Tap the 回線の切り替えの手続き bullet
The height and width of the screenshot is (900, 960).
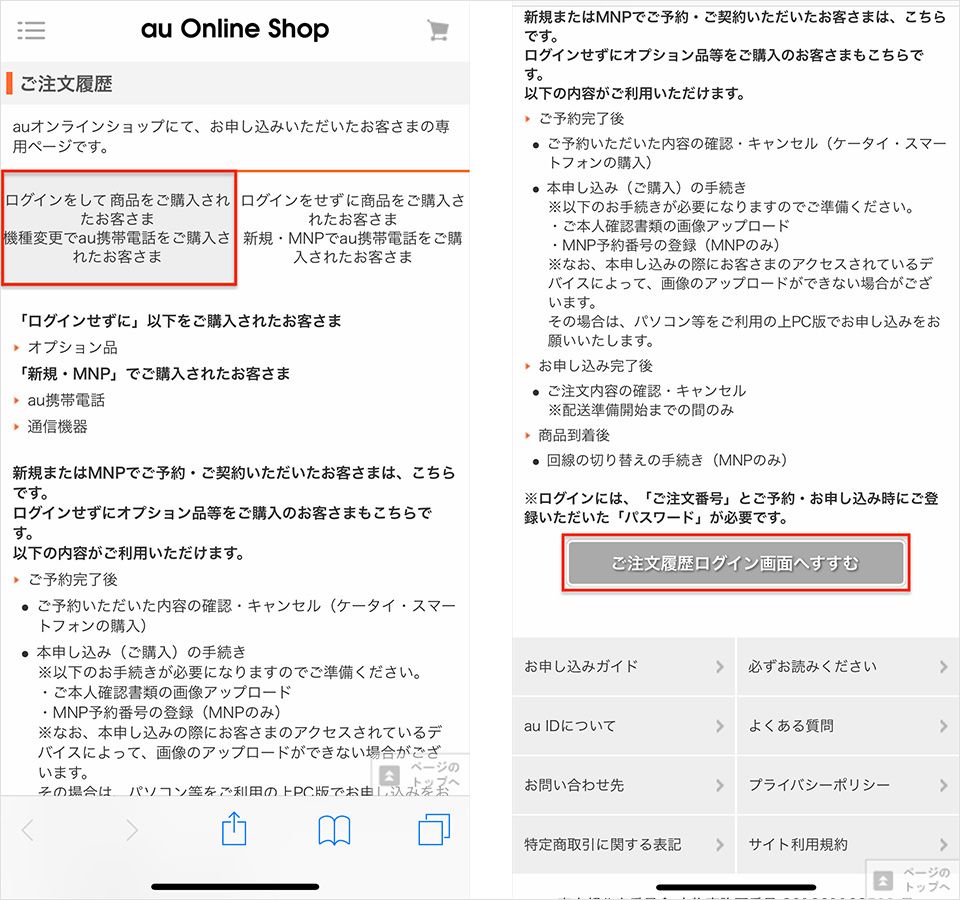[667, 460]
